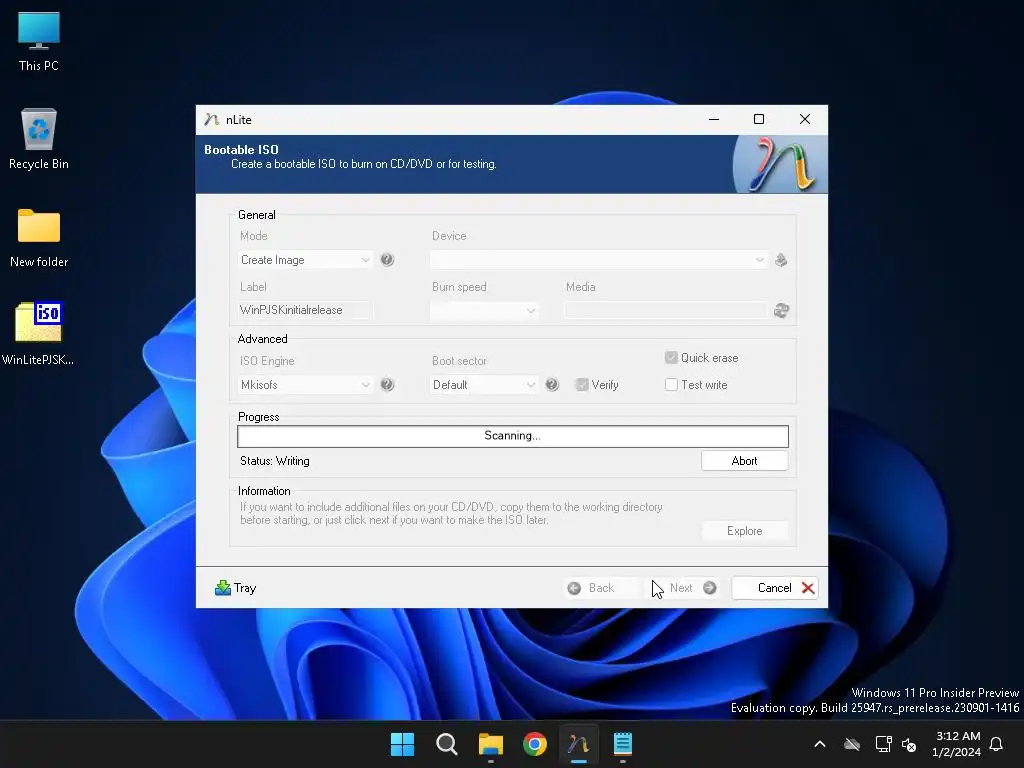Click the Scanning progress bar
The width and height of the screenshot is (1024, 768).
pos(513,436)
